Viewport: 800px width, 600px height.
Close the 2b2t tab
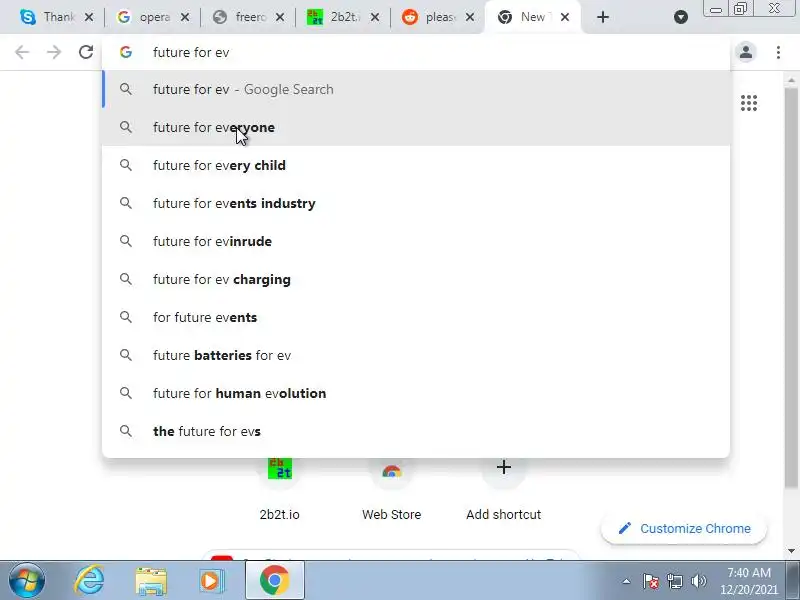(x=374, y=17)
